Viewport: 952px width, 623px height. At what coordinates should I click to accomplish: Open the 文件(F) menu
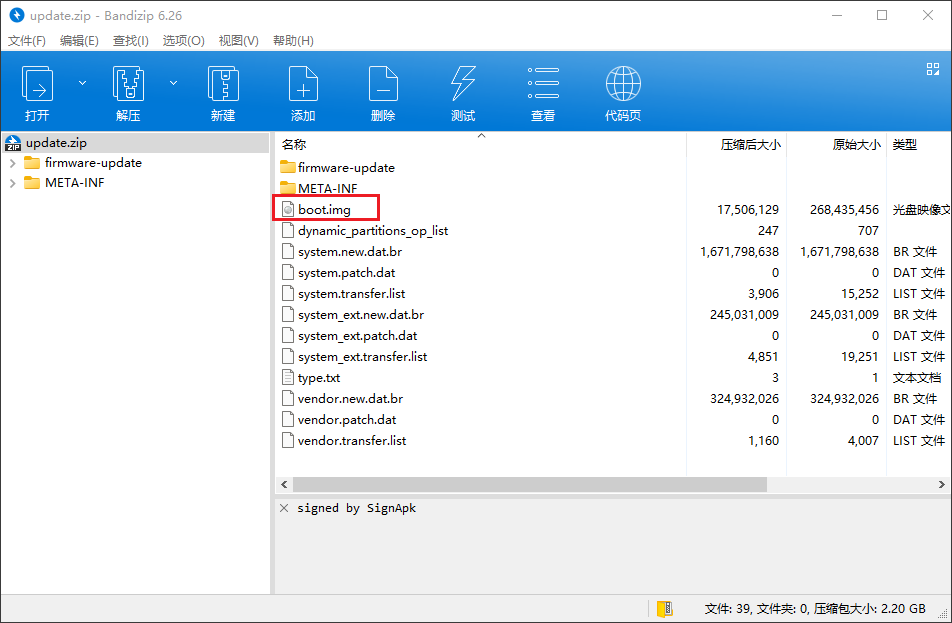pyautogui.click(x=27, y=41)
